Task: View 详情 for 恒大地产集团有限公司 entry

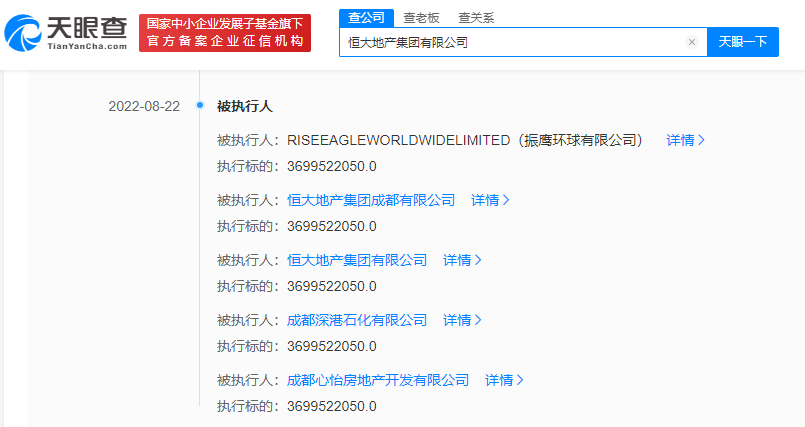Action: (x=462, y=260)
